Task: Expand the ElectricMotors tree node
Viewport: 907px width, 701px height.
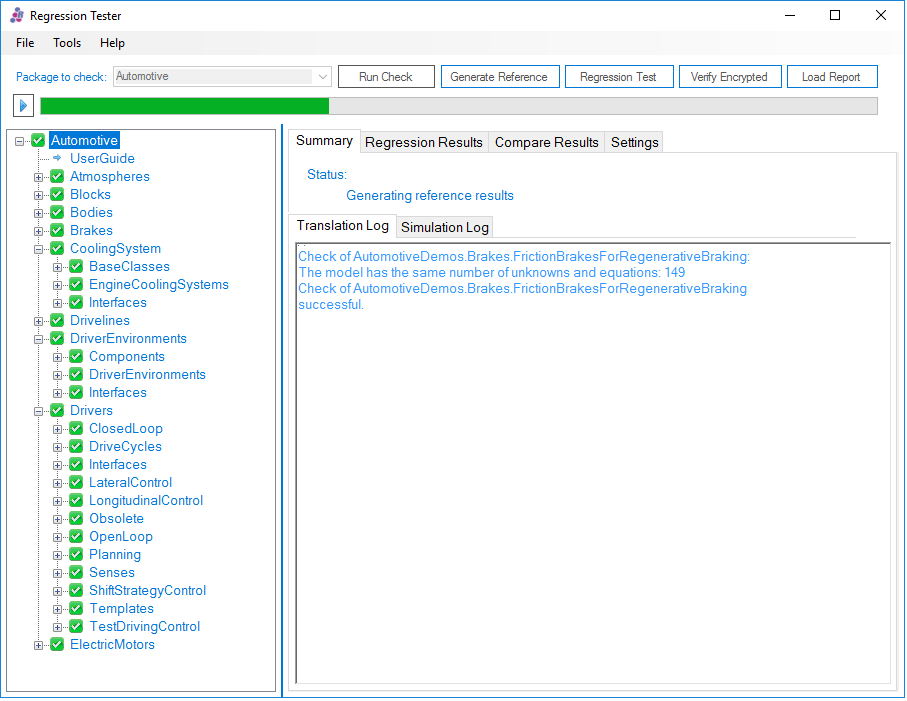Action: pyautogui.click(x=38, y=645)
